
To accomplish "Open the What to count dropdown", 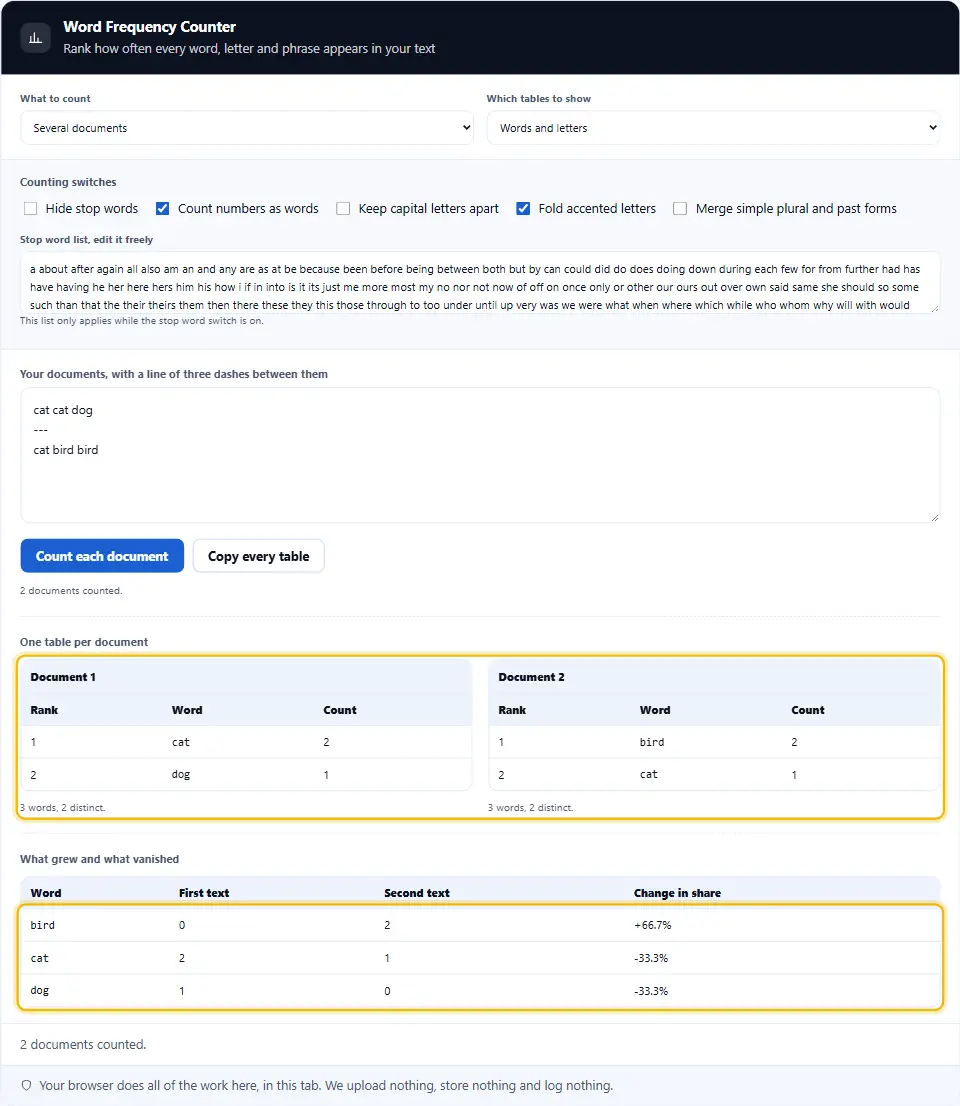I will 247,128.
